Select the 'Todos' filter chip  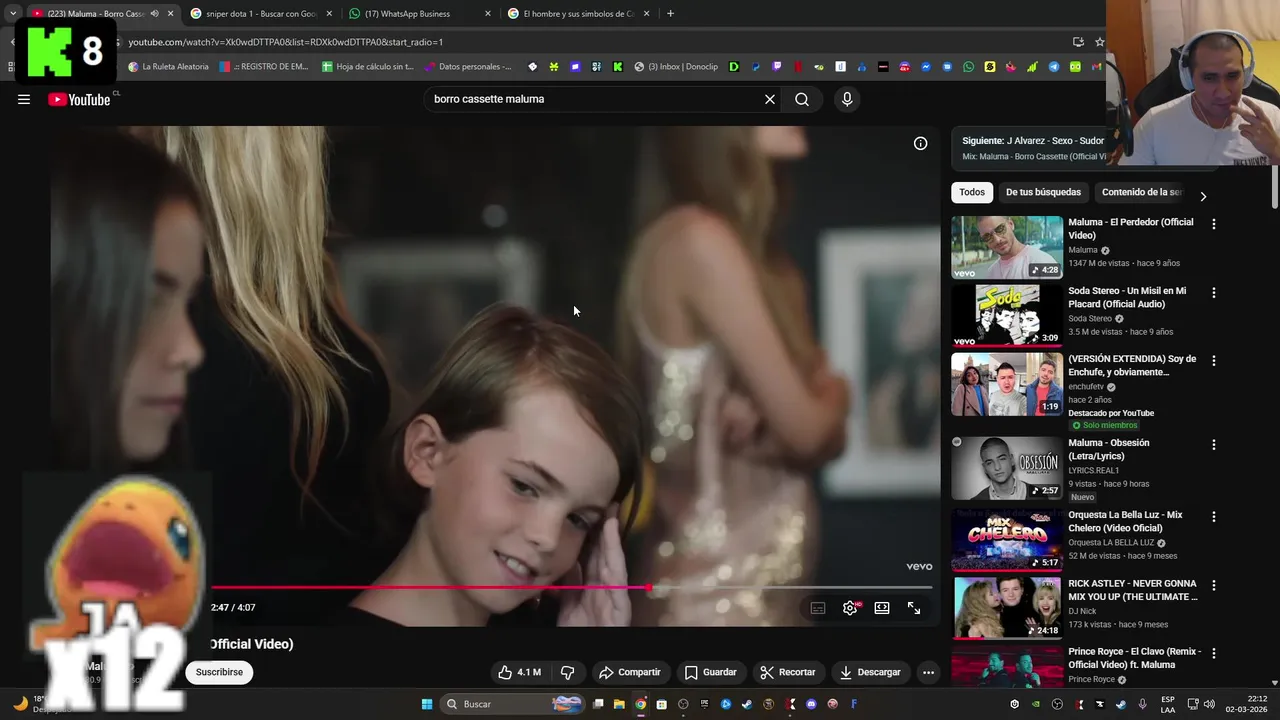(x=972, y=192)
